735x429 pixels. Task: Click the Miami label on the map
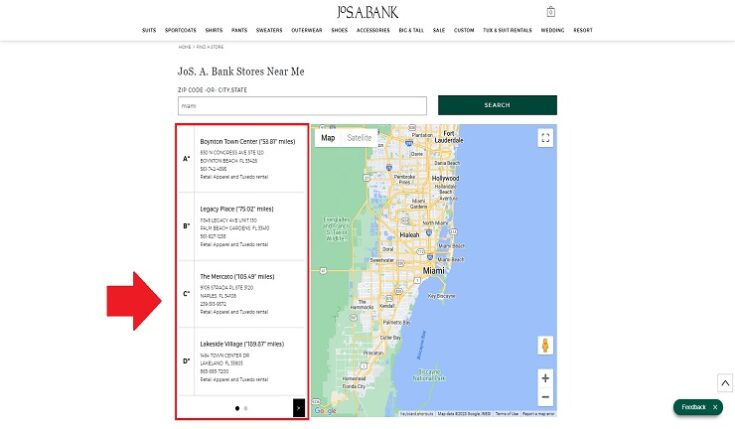point(434,271)
